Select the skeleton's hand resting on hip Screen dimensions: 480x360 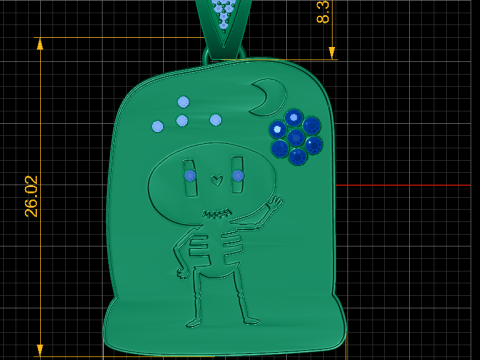182,273
